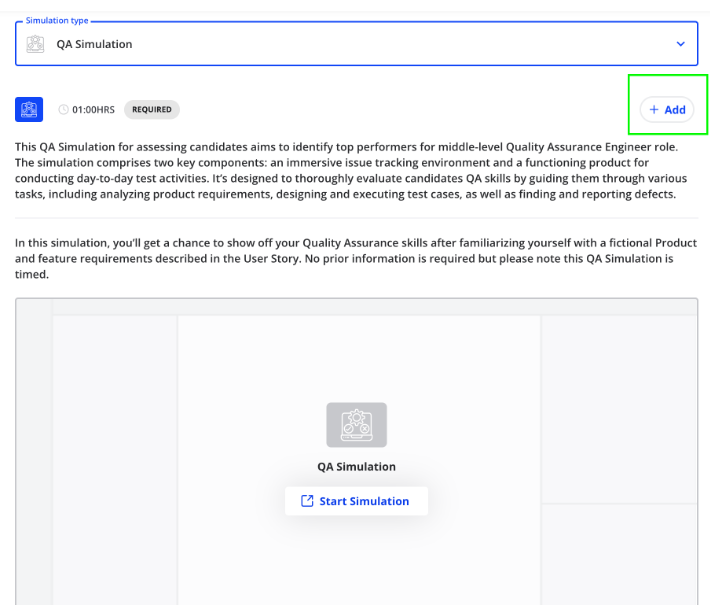
Task: Click the REQUIRED badge
Action: [x=152, y=110]
